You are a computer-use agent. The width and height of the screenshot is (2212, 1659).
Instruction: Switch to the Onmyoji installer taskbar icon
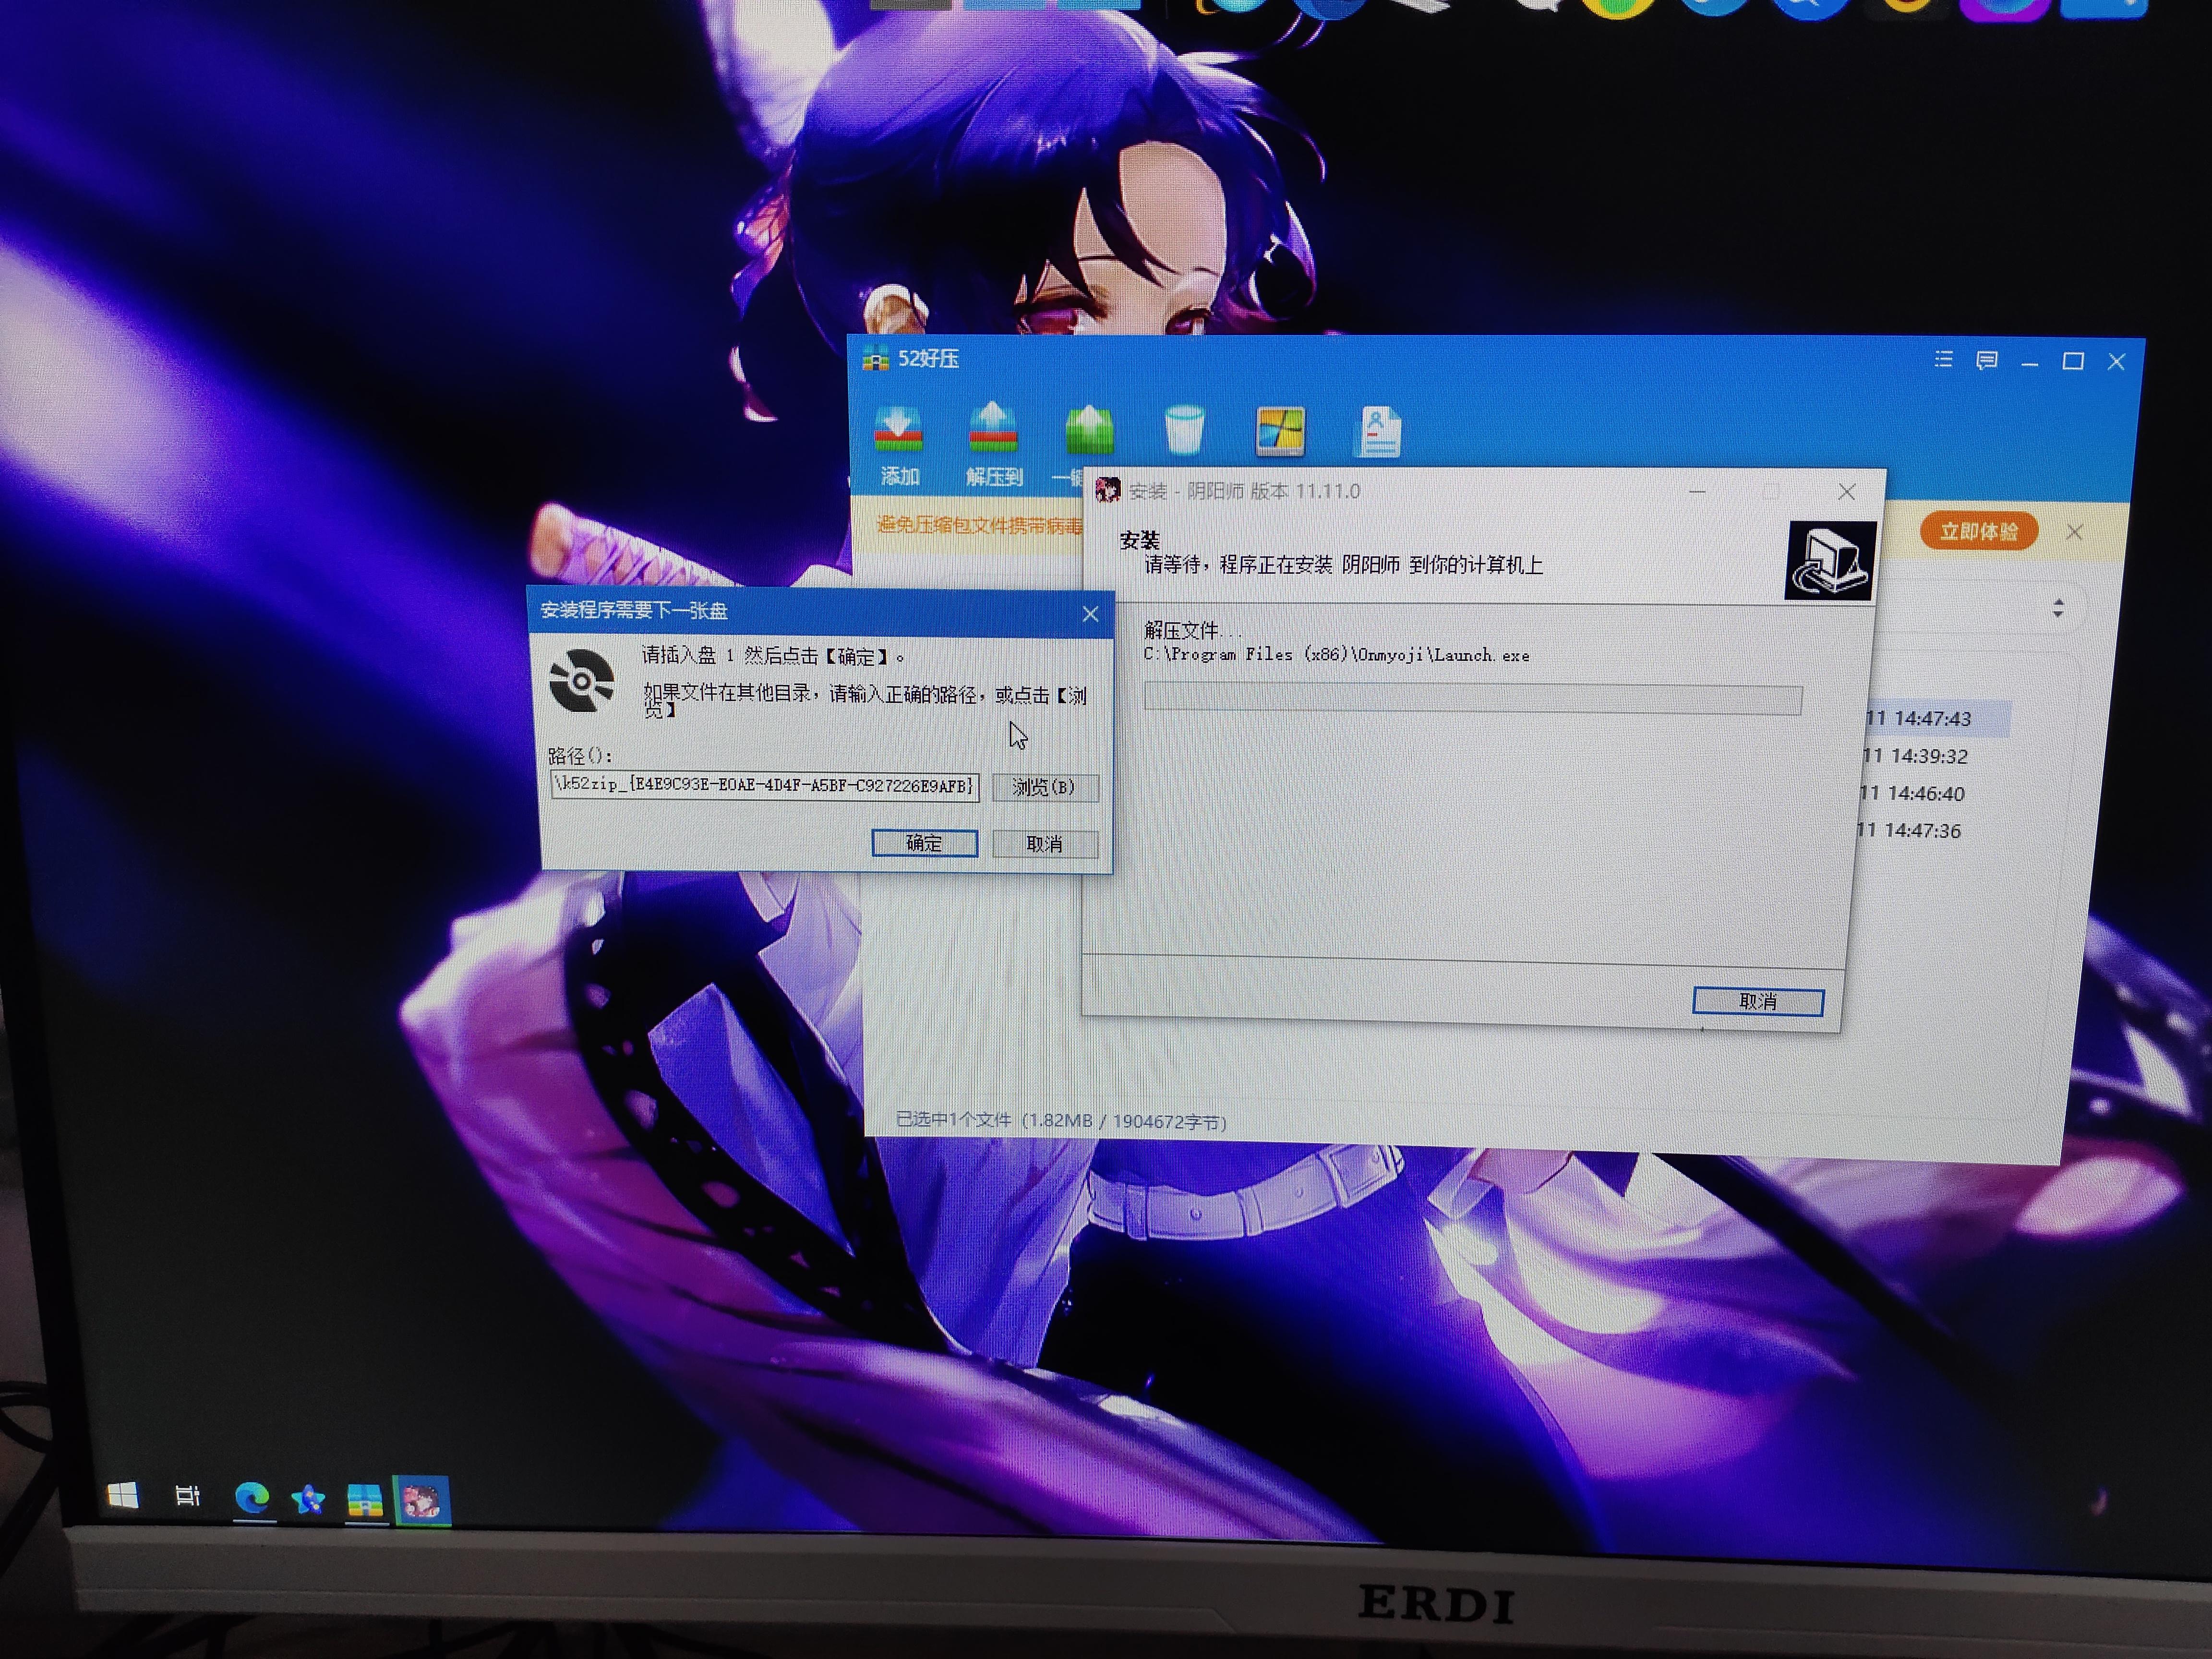421,1502
